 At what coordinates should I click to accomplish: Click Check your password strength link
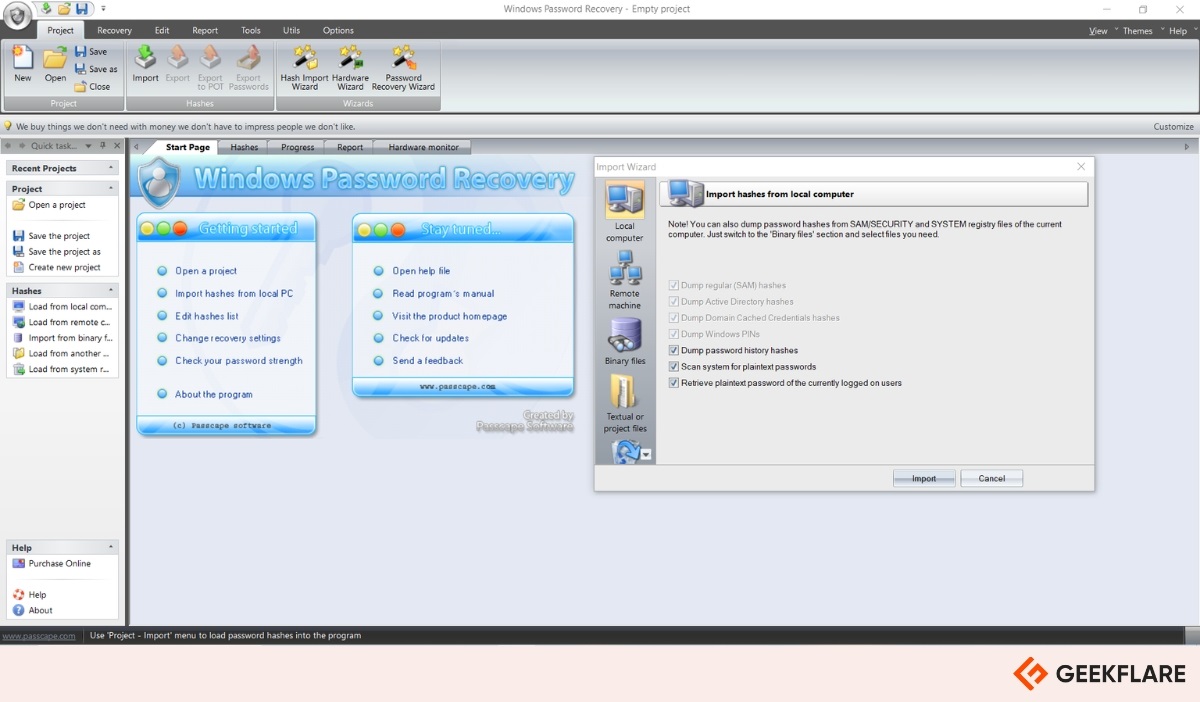[x=238, y=360]
